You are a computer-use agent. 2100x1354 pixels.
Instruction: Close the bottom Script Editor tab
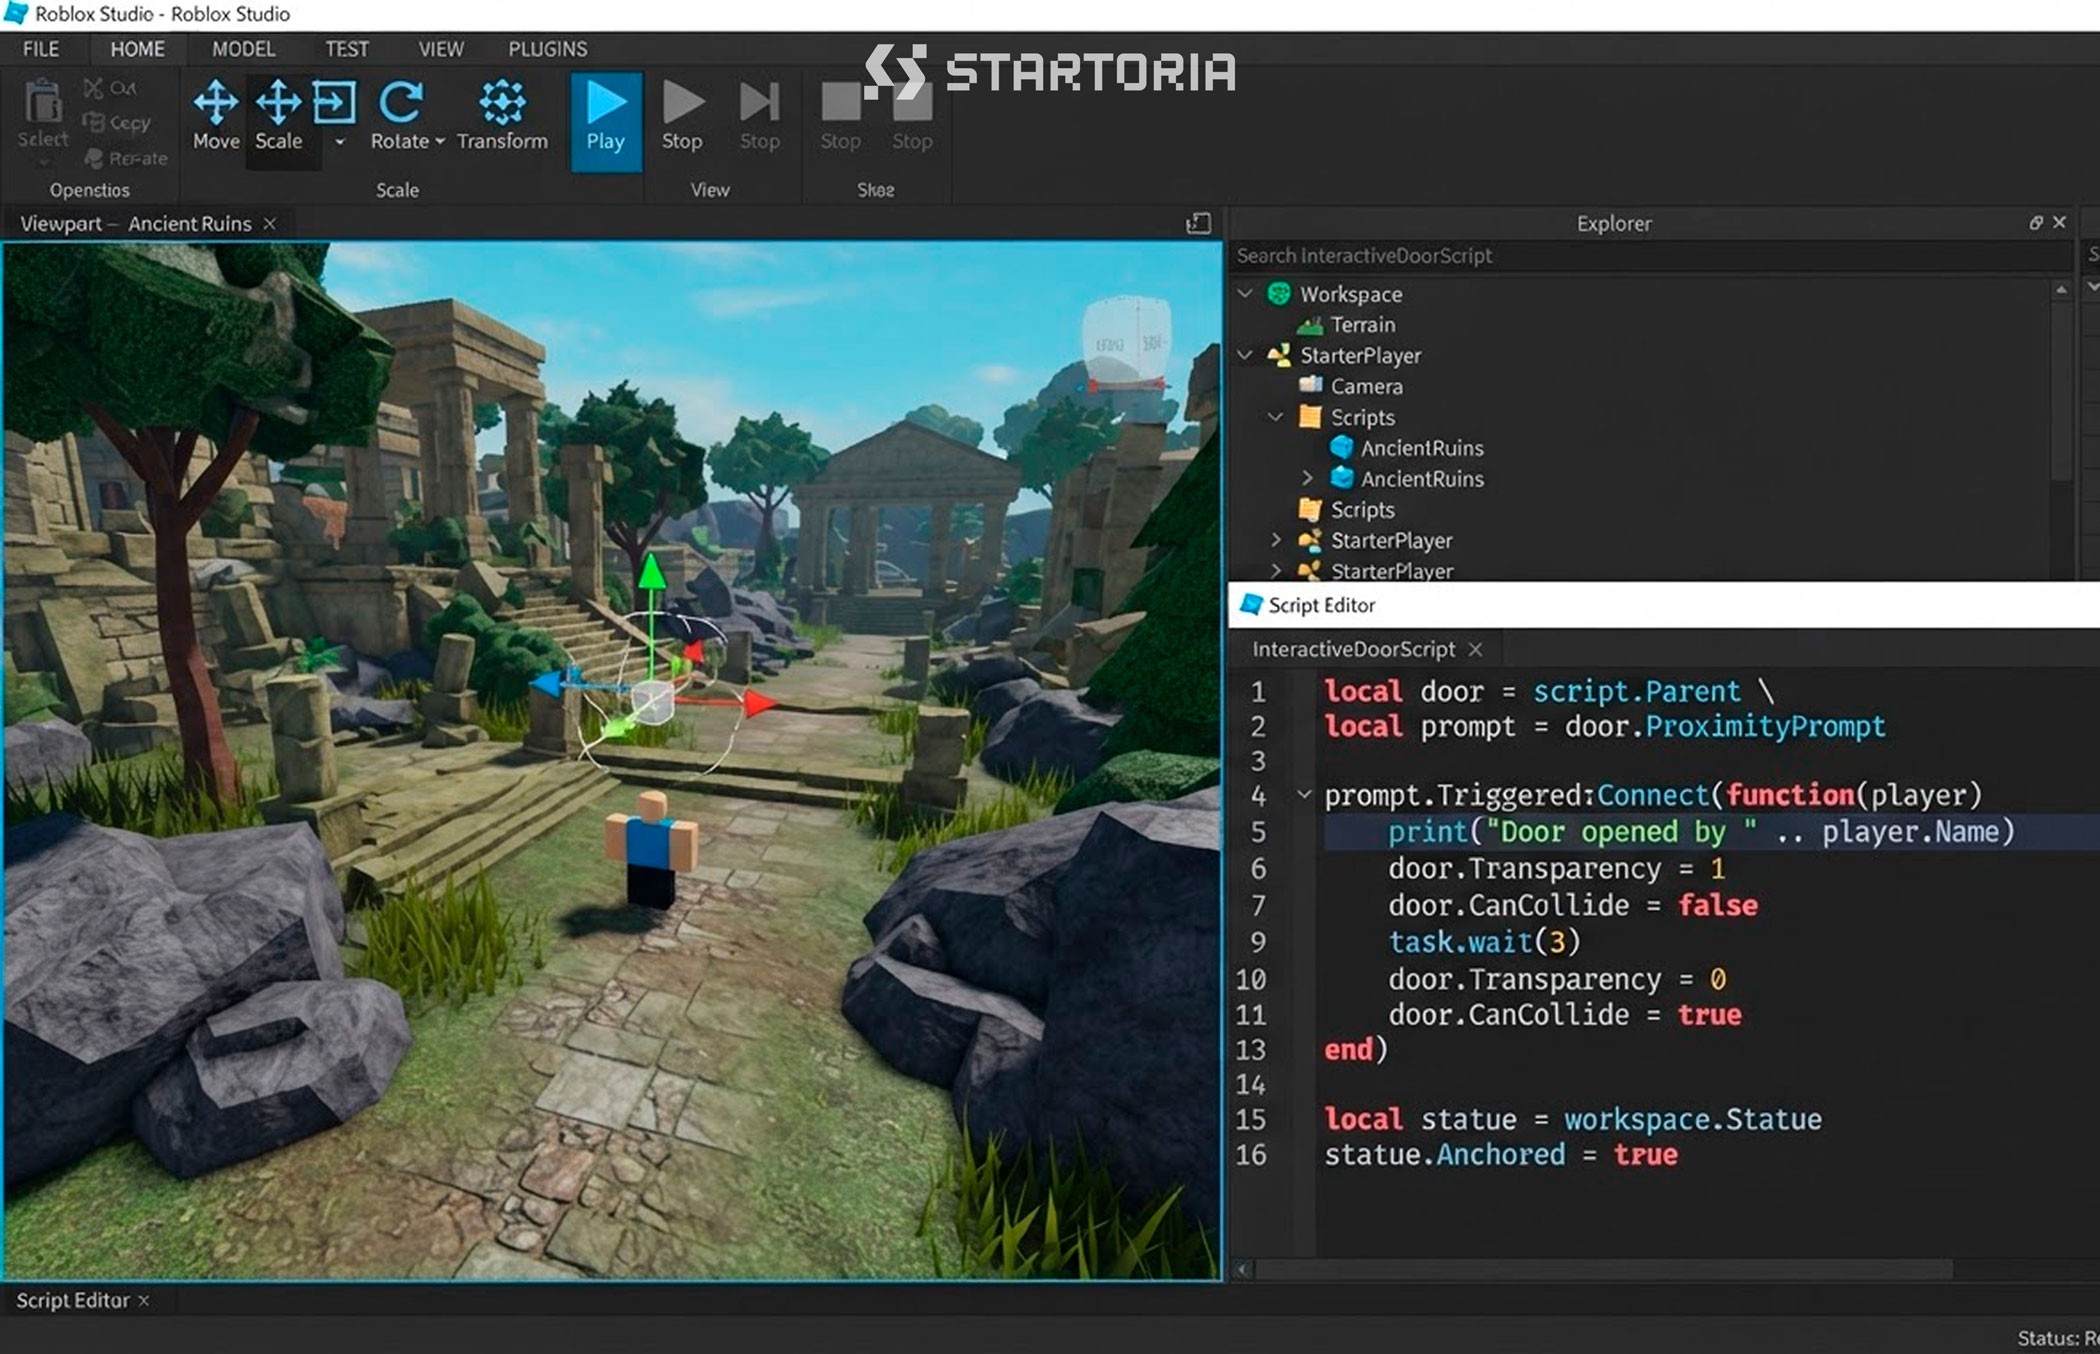[144, 1301]
